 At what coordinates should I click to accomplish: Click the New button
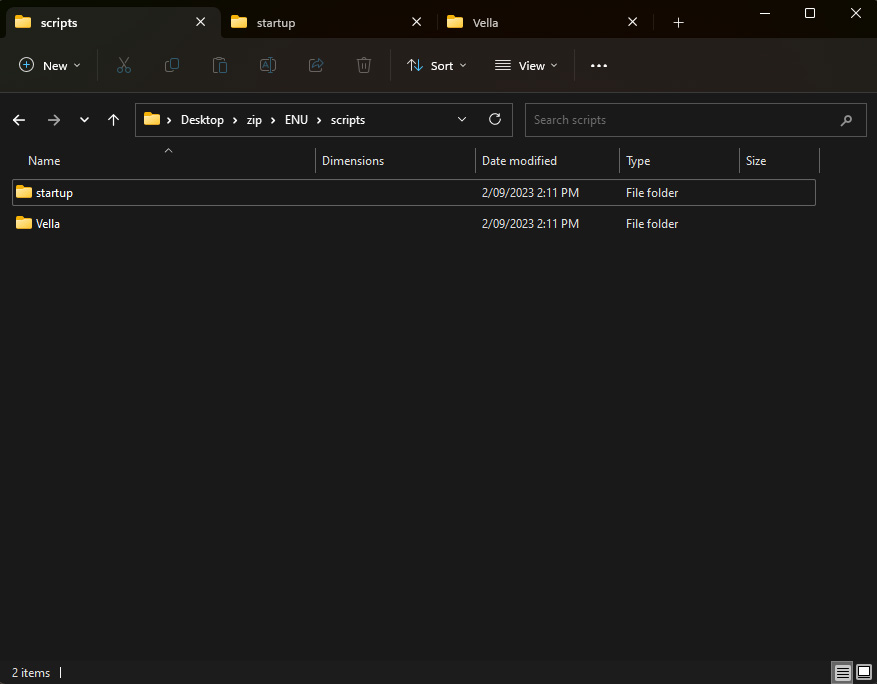(50, 65)
